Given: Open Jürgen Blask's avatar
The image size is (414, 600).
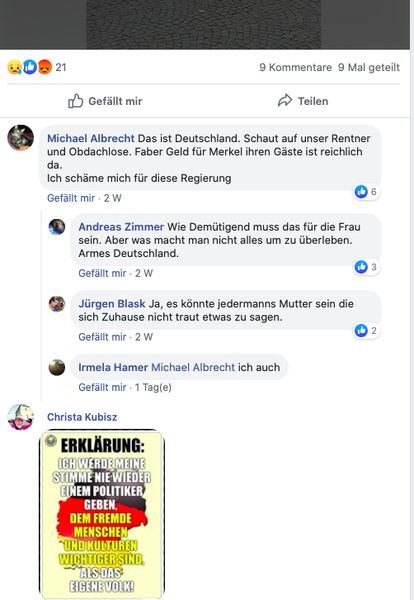Looking at the screenshot, I should click(57, 304).
